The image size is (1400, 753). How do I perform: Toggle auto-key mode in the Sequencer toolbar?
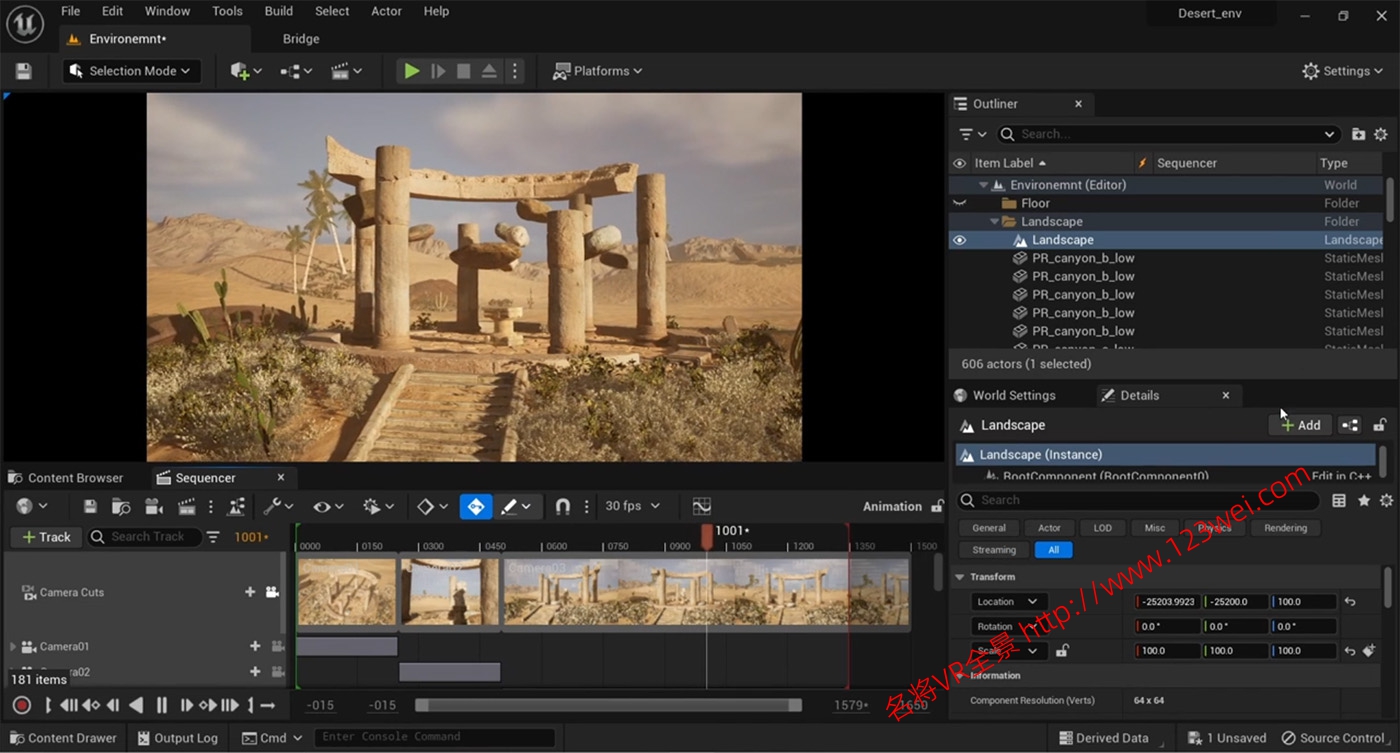coord(476,506)
